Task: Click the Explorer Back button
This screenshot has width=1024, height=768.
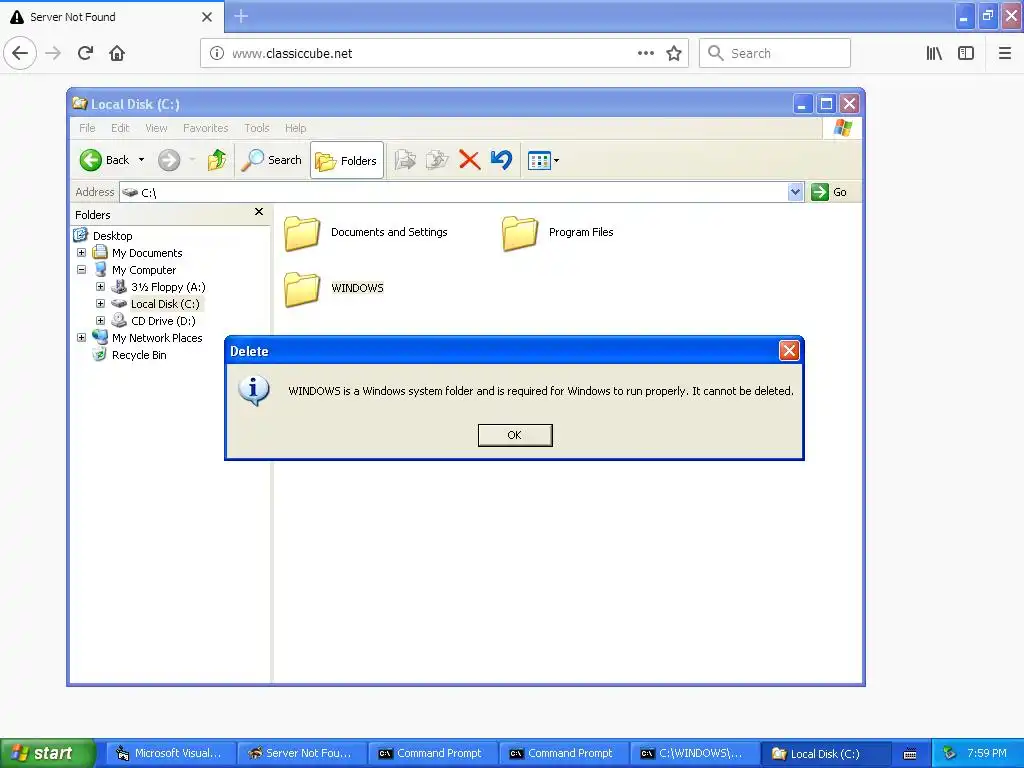Action: 104,160
